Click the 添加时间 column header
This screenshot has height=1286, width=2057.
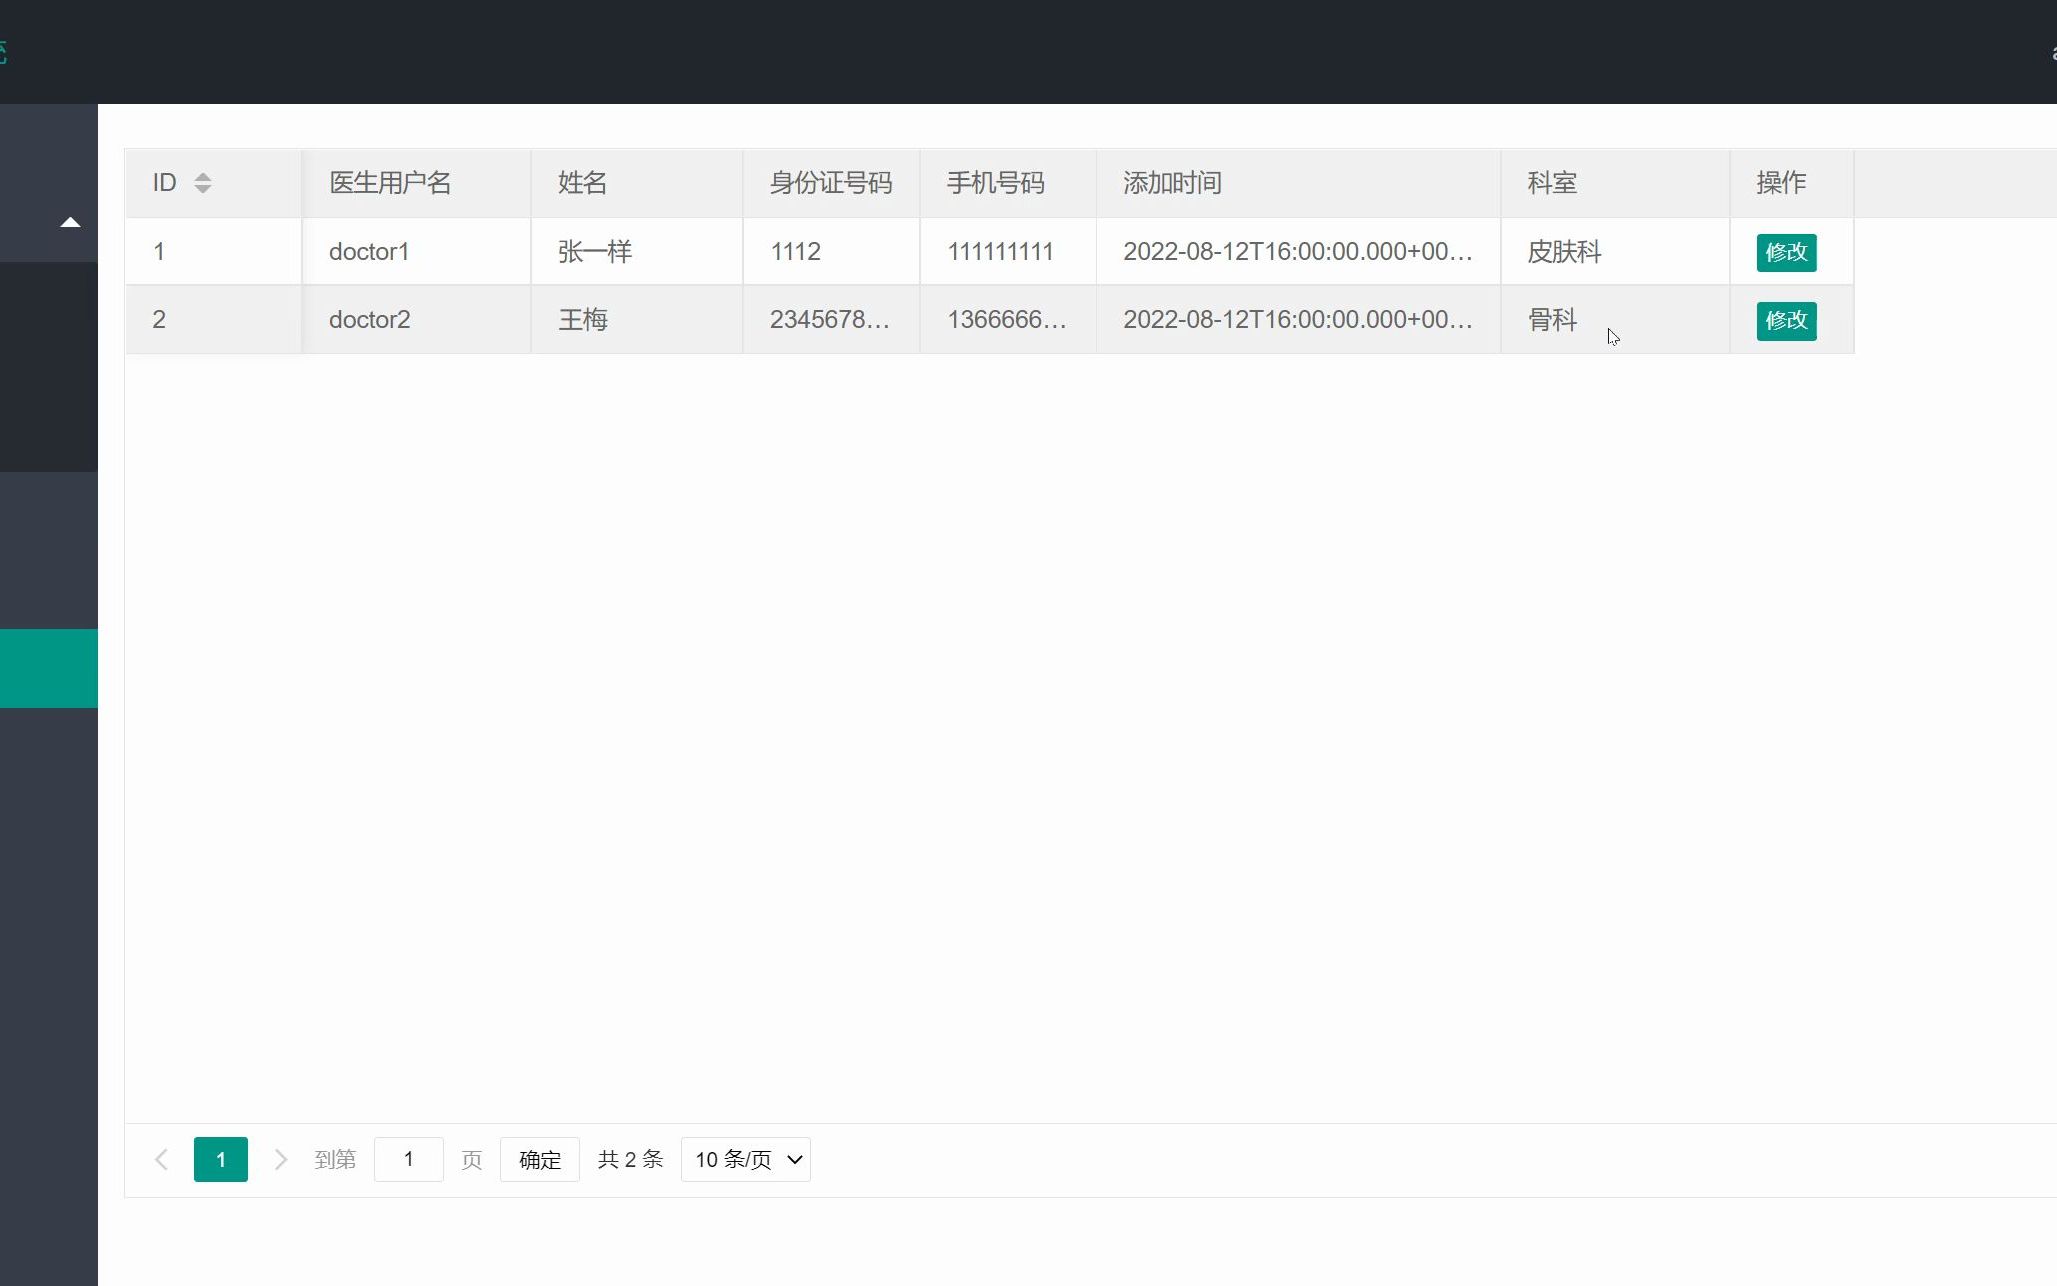[x=1172, y=183]
